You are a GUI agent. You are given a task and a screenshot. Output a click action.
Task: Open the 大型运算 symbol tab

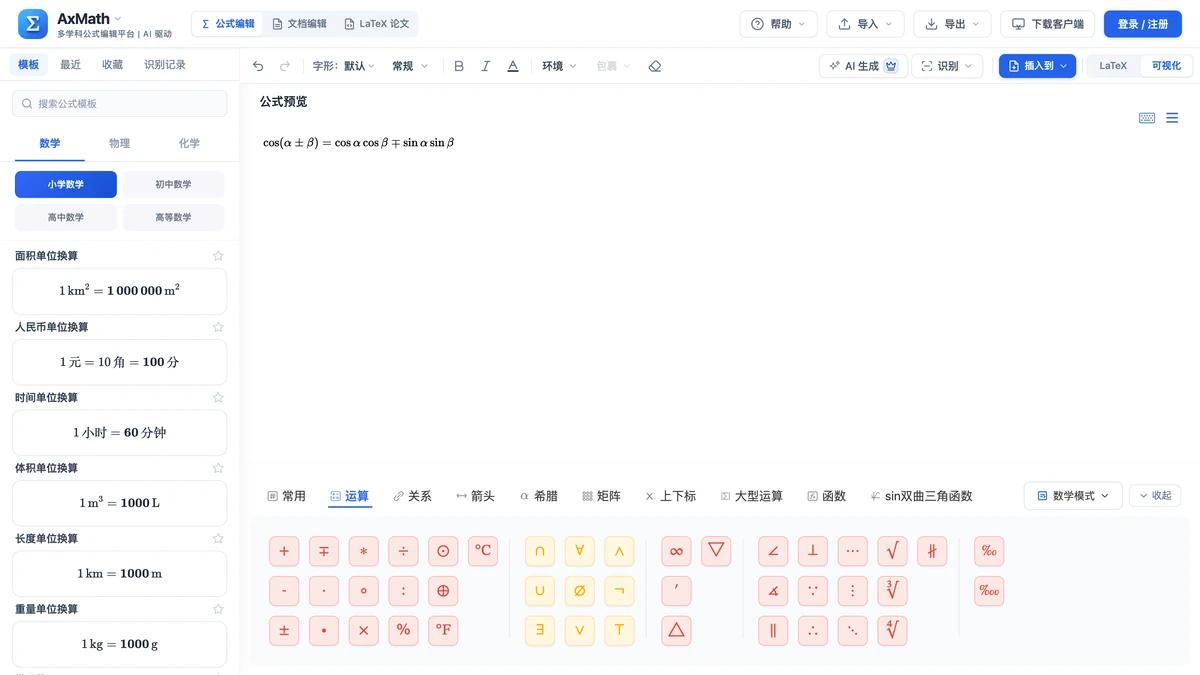pyautogui.click(x=752, y=496)
